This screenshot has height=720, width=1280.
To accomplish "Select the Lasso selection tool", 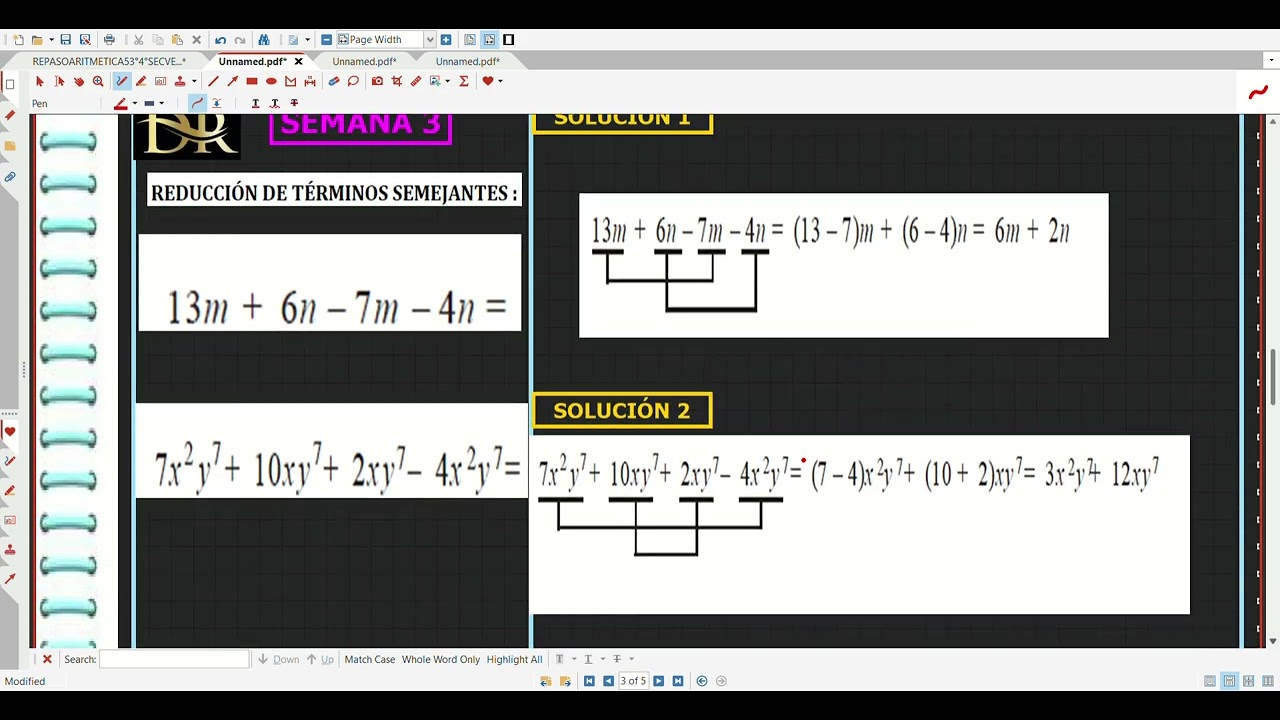I will (x=353, y=82).
